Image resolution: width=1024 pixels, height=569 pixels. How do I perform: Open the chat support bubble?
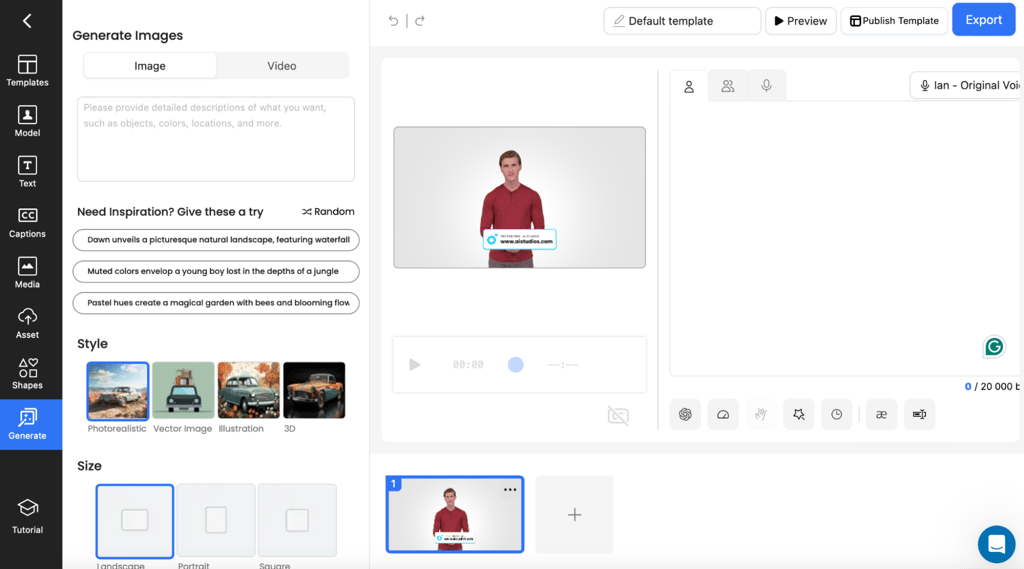(x=997, y=544)
